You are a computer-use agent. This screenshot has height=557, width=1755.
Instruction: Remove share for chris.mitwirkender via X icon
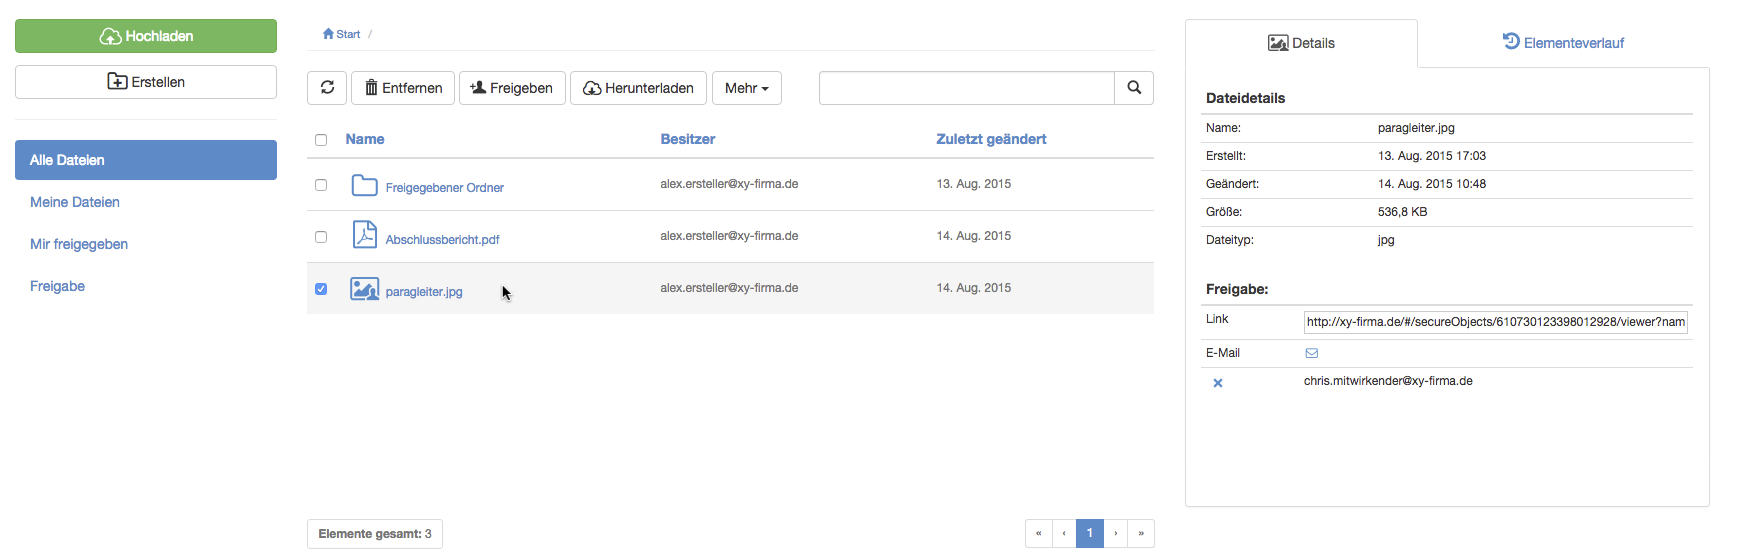1218,383
